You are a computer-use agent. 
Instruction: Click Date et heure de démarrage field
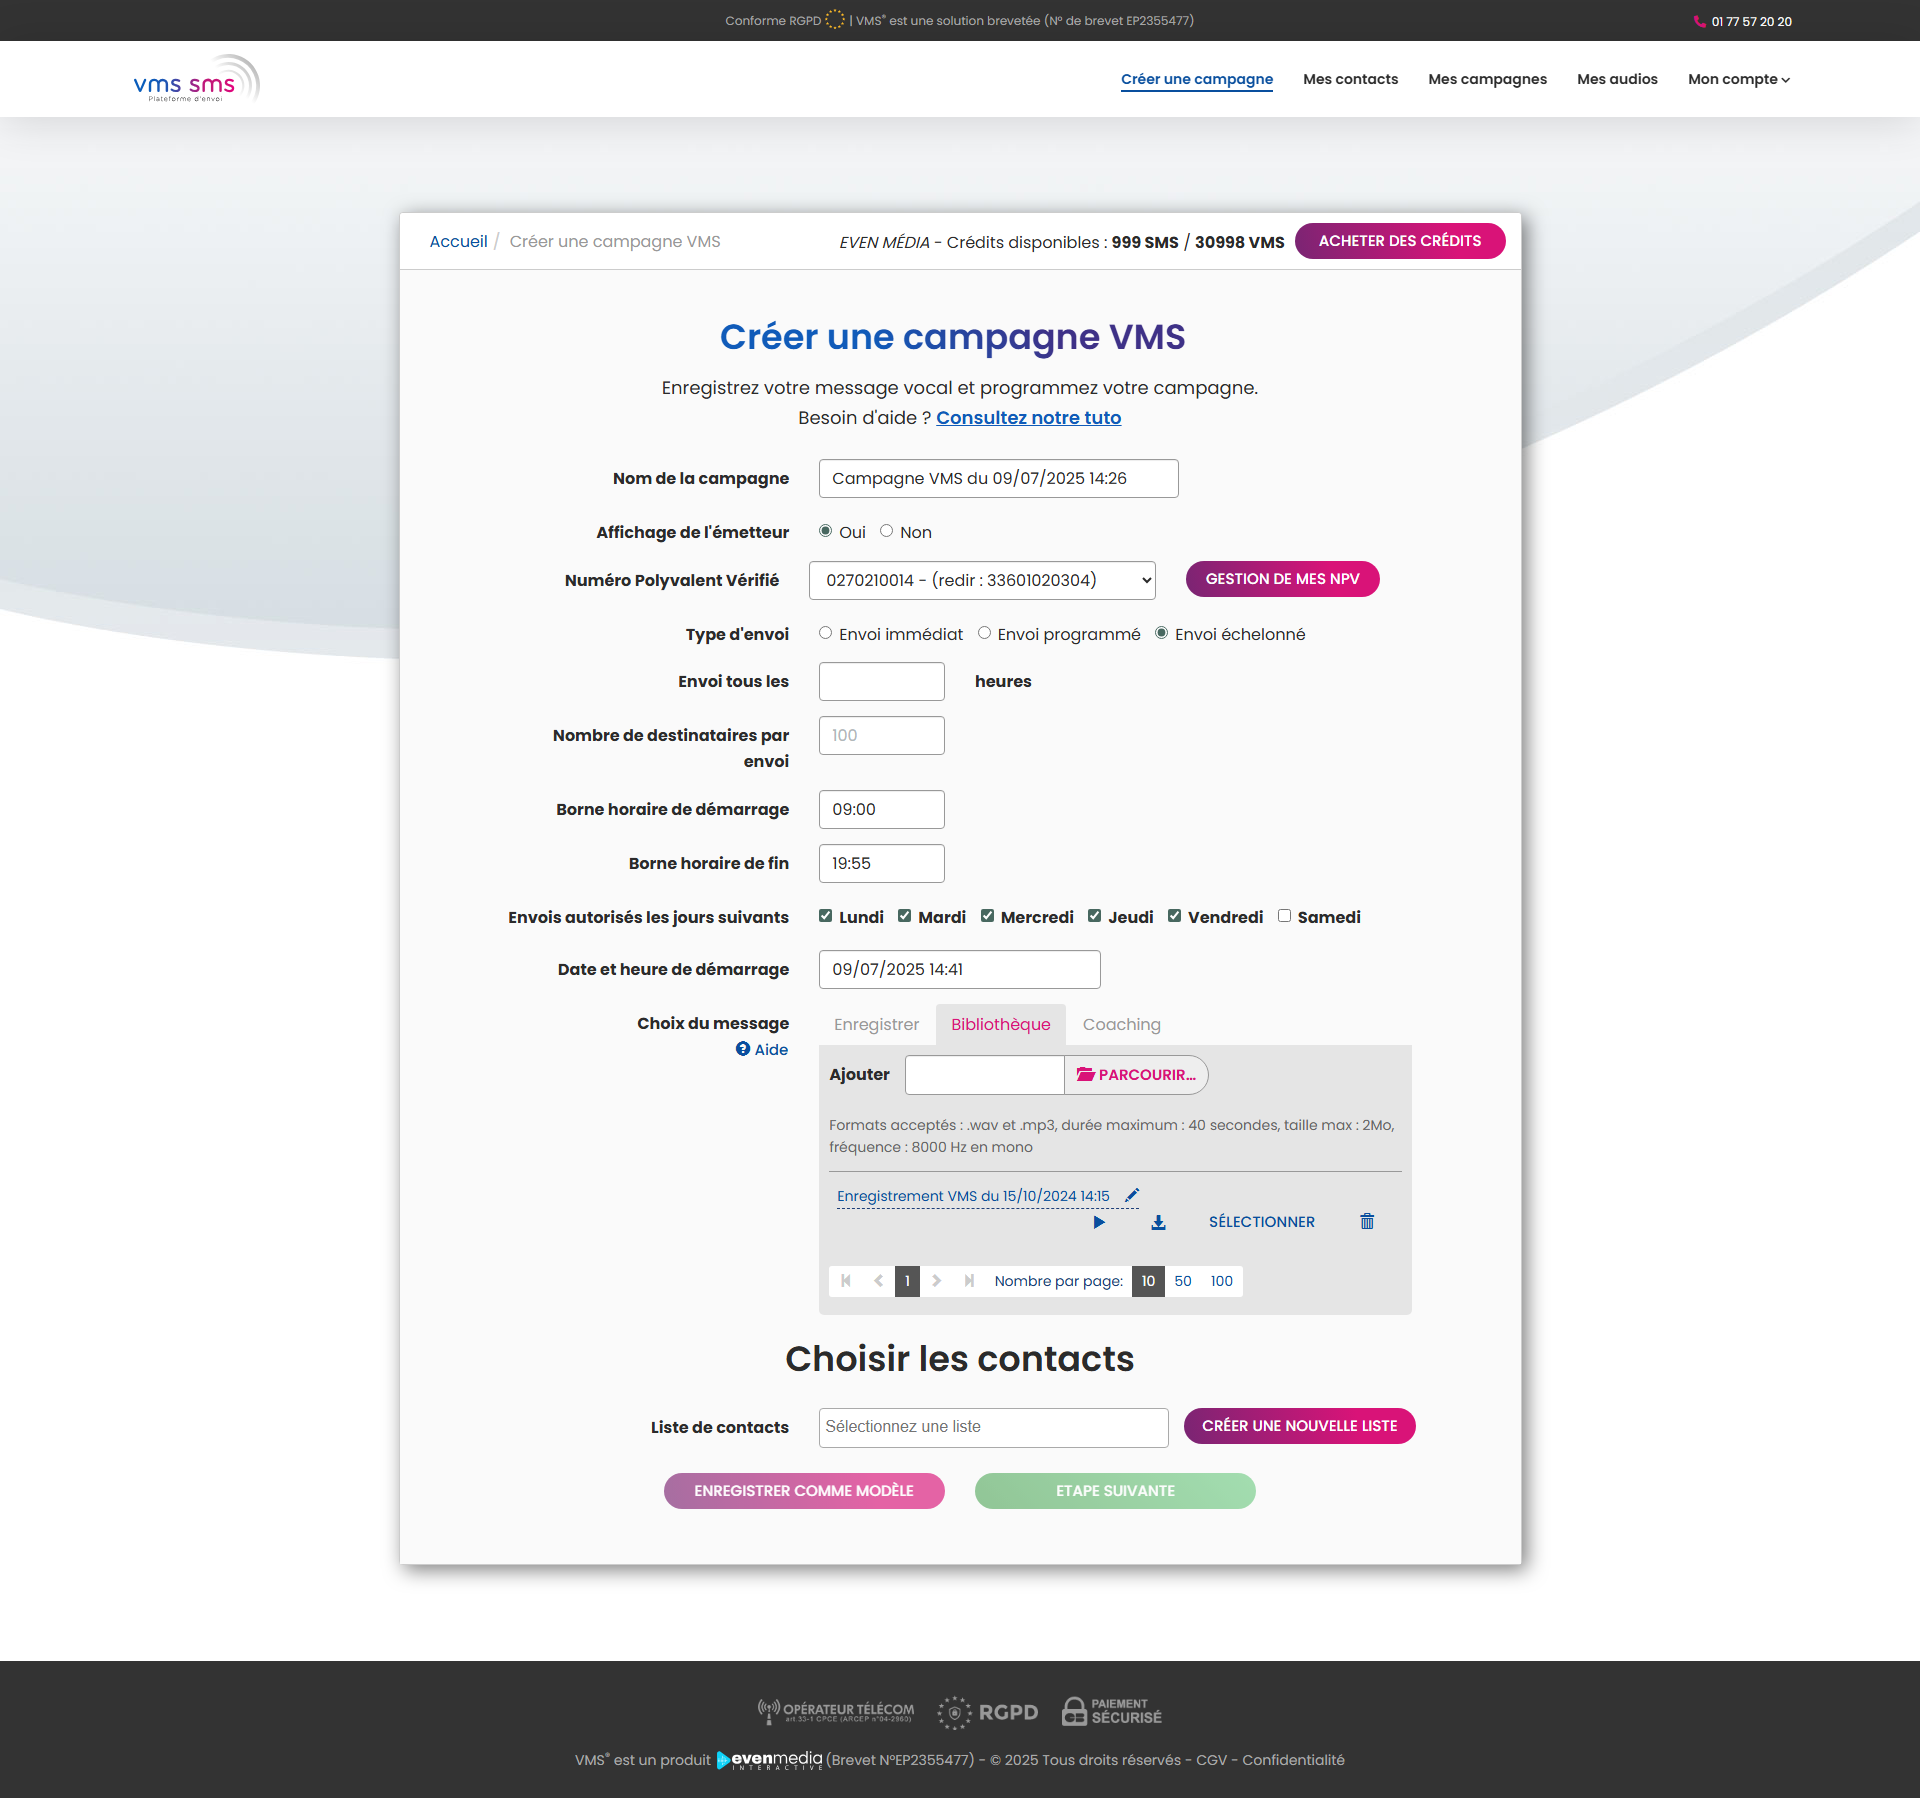pyautogui.click(x=959, y=969)
